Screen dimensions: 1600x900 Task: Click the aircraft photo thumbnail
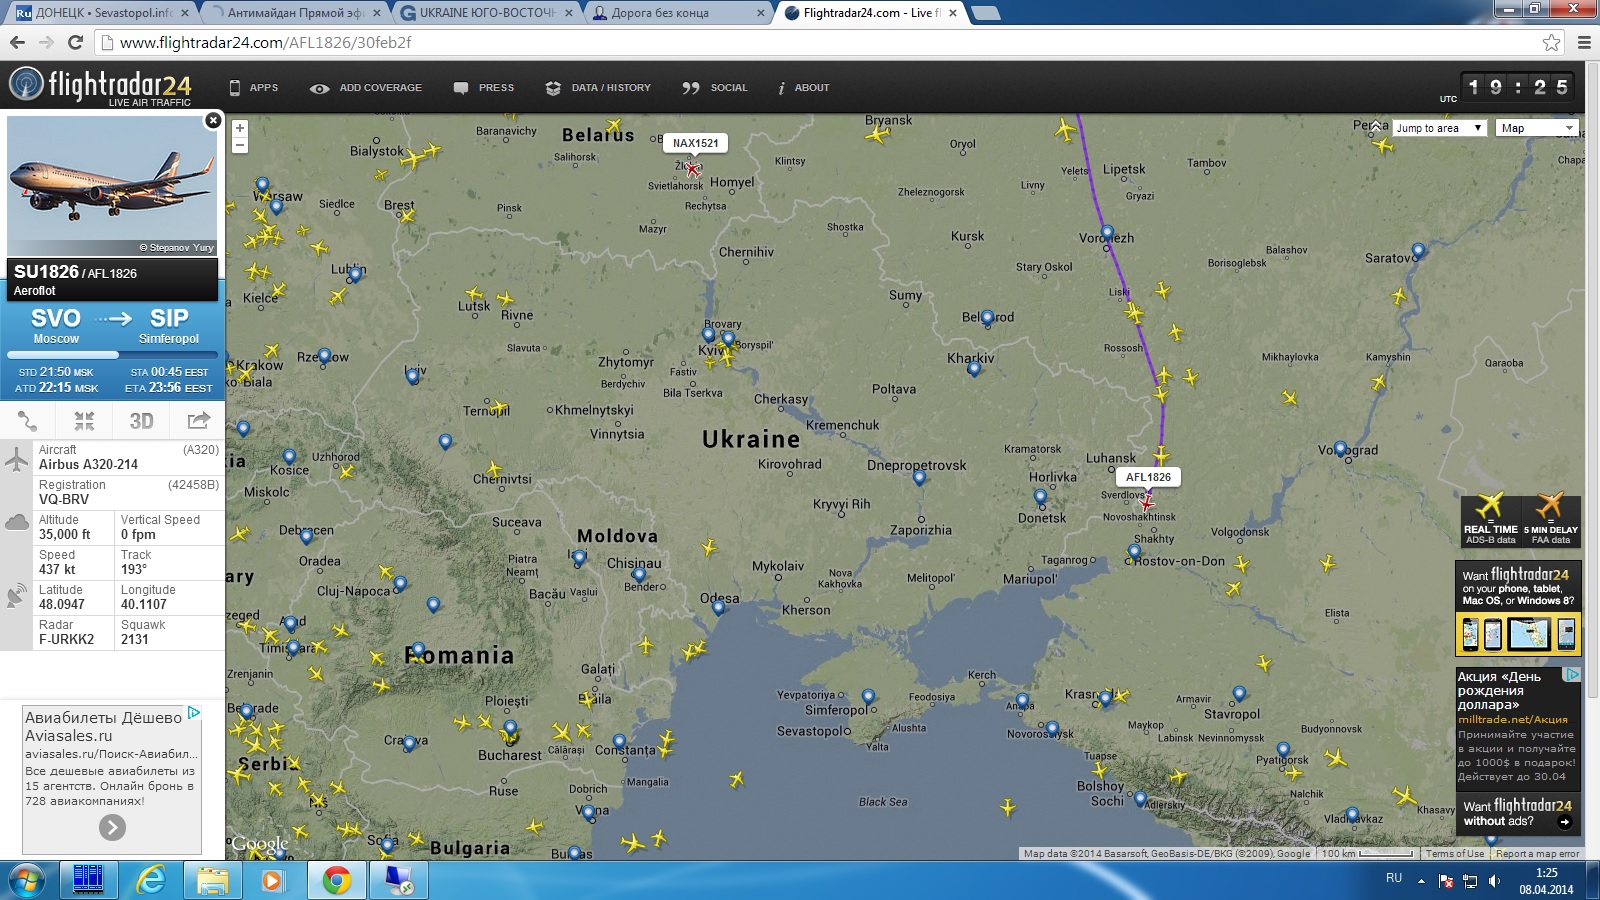coord(112,185)
